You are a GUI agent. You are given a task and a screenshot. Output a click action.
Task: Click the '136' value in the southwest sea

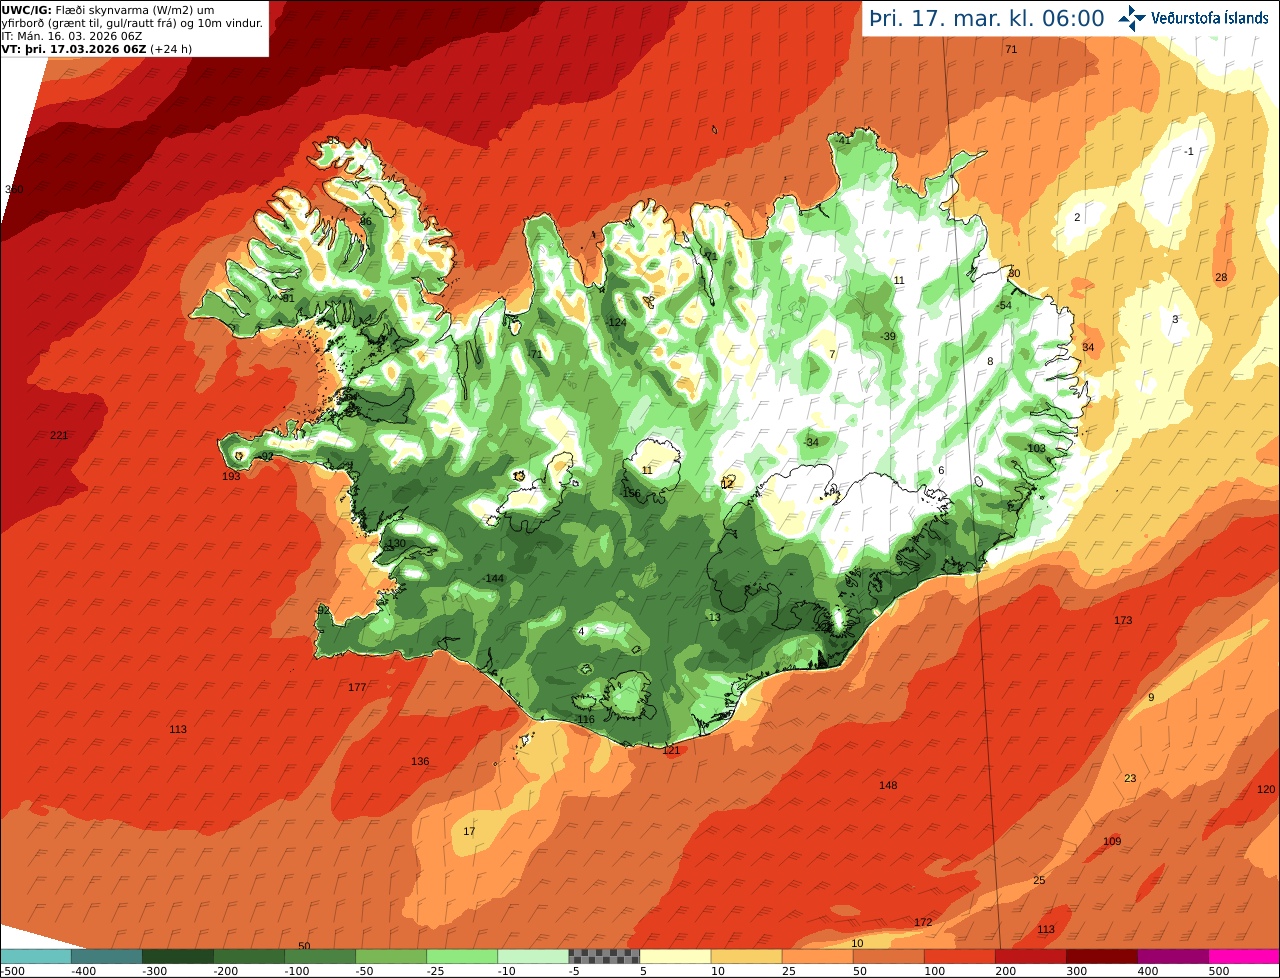tap(420, 761)
